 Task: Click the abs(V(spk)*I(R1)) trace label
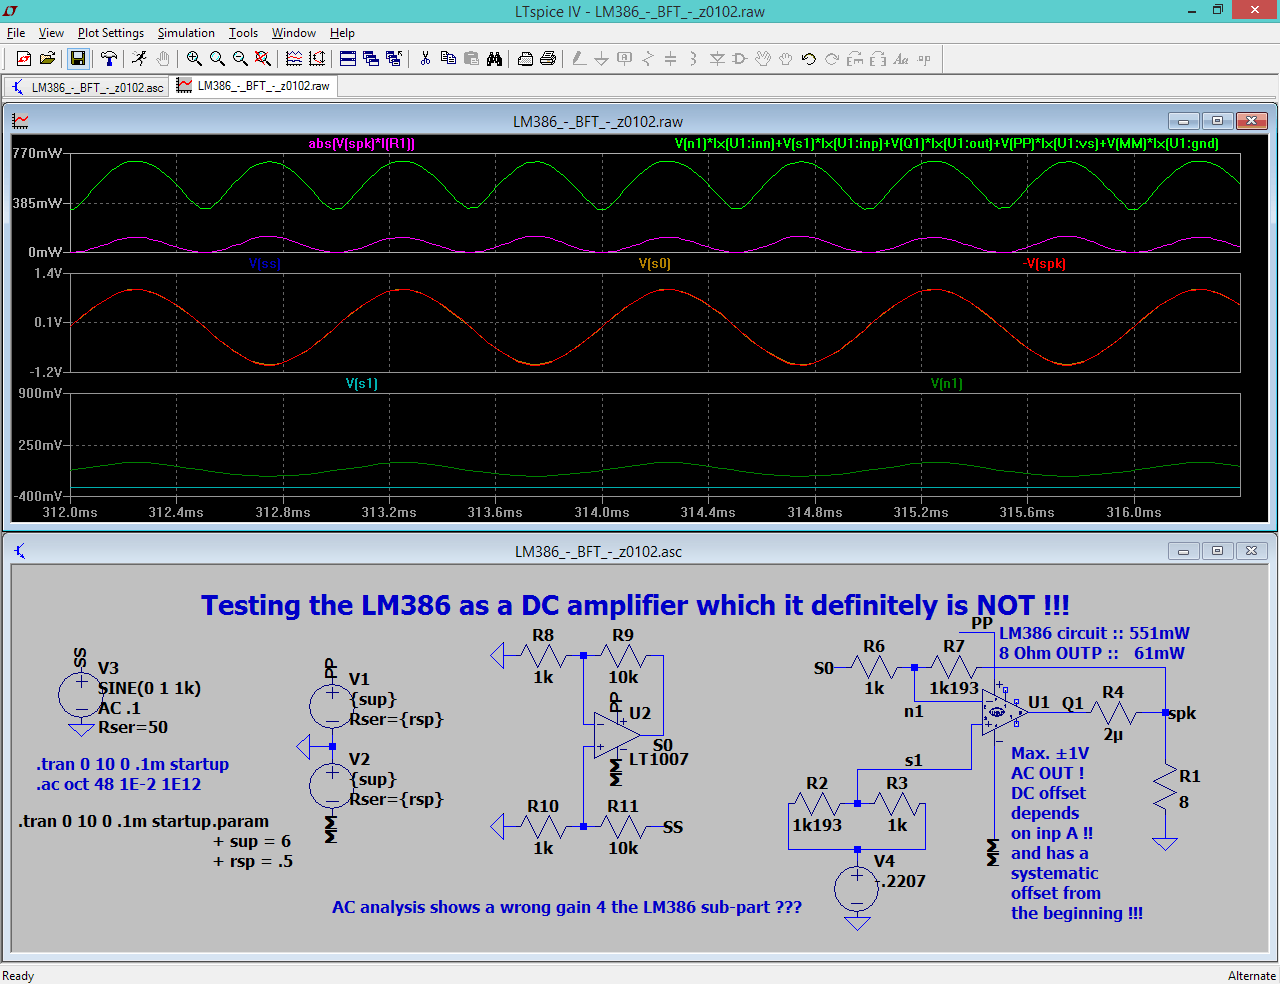click(361, 144)
